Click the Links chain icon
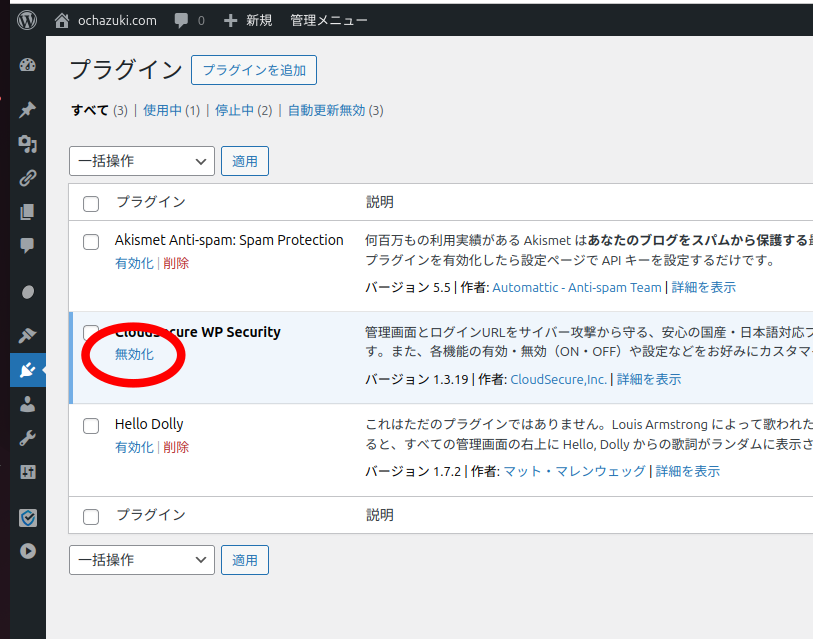Viewport: 813px width, 639px height. 28,179
